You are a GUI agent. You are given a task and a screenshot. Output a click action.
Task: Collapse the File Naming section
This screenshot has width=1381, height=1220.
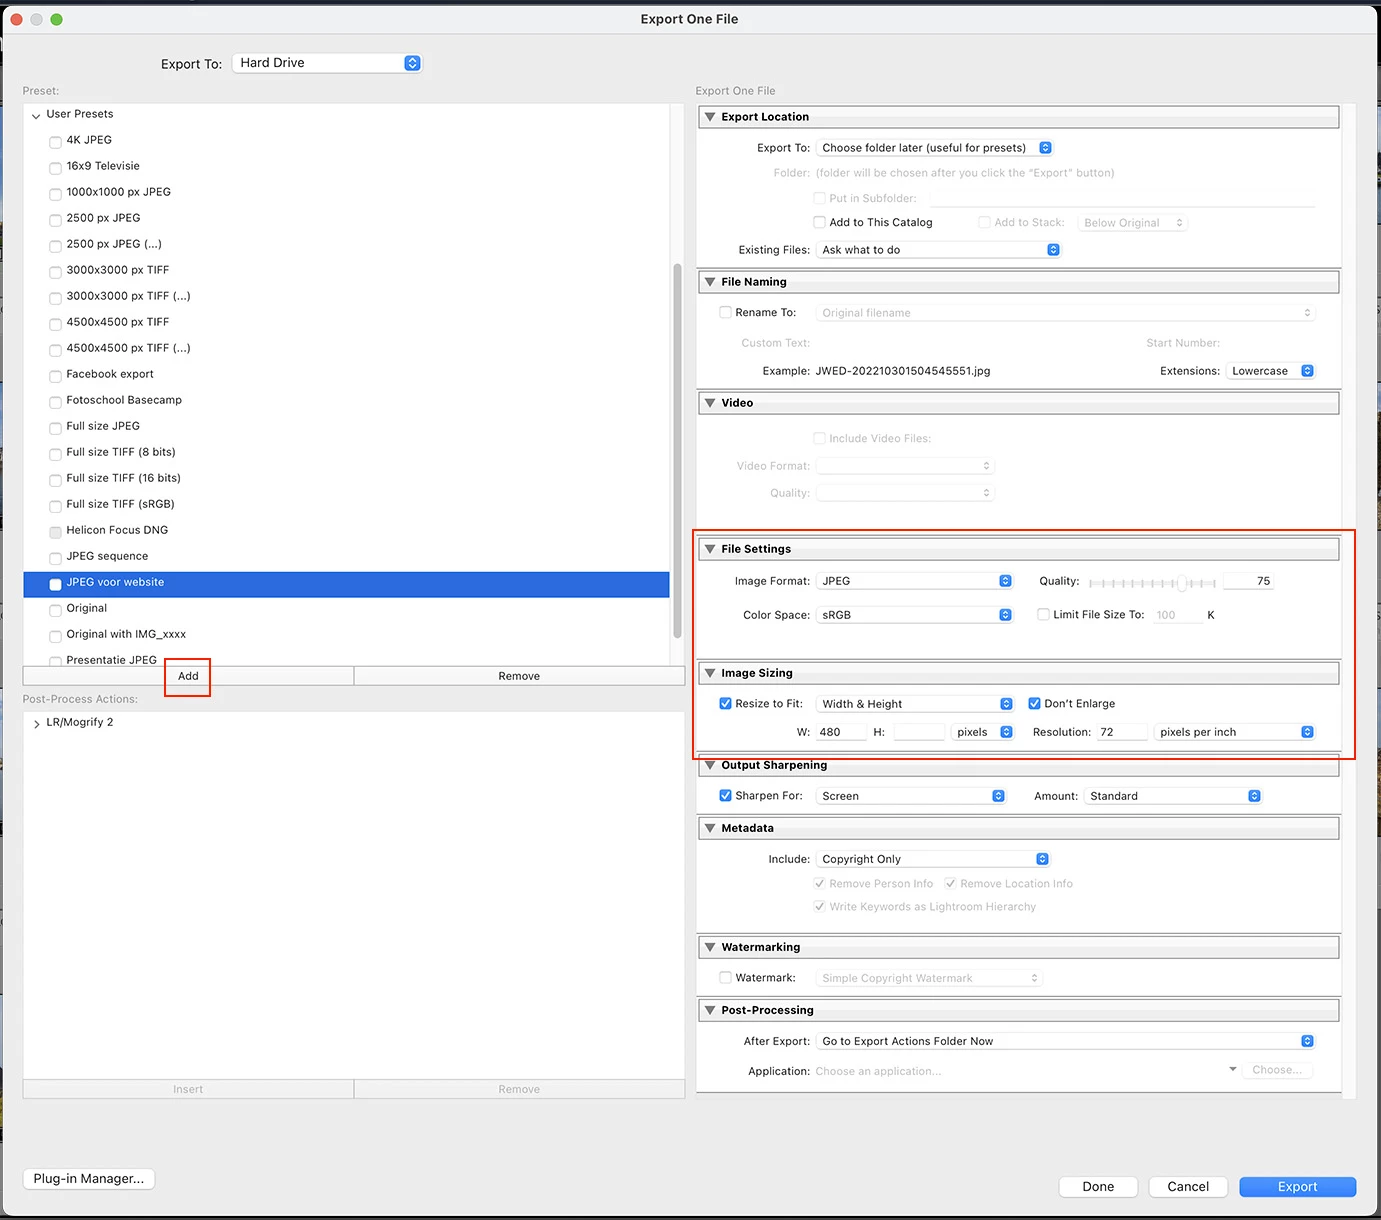(x=710, y=282)
